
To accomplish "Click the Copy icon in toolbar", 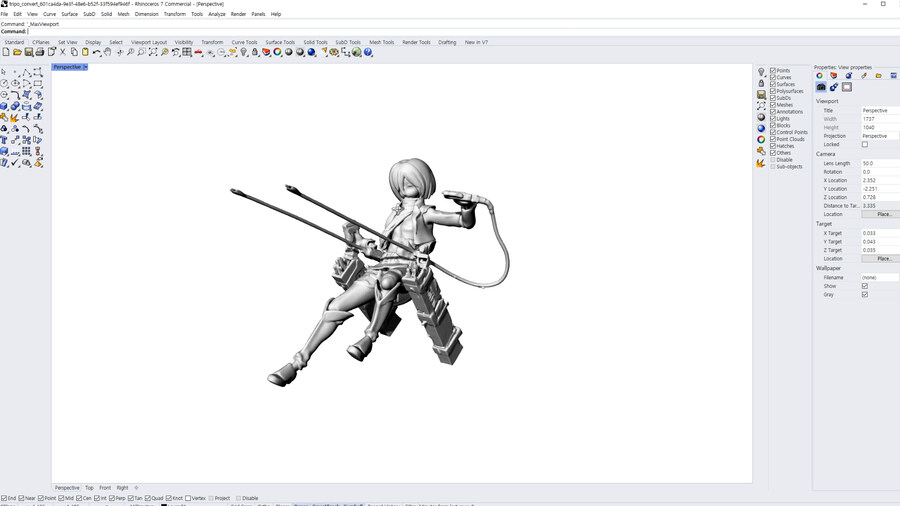I will click(73, 52).
